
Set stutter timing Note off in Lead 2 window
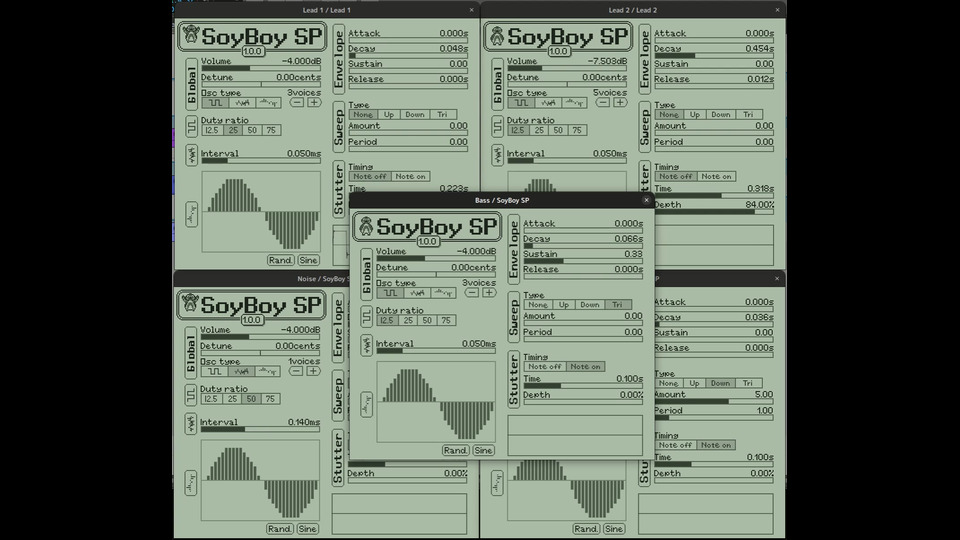coord(676,176)
